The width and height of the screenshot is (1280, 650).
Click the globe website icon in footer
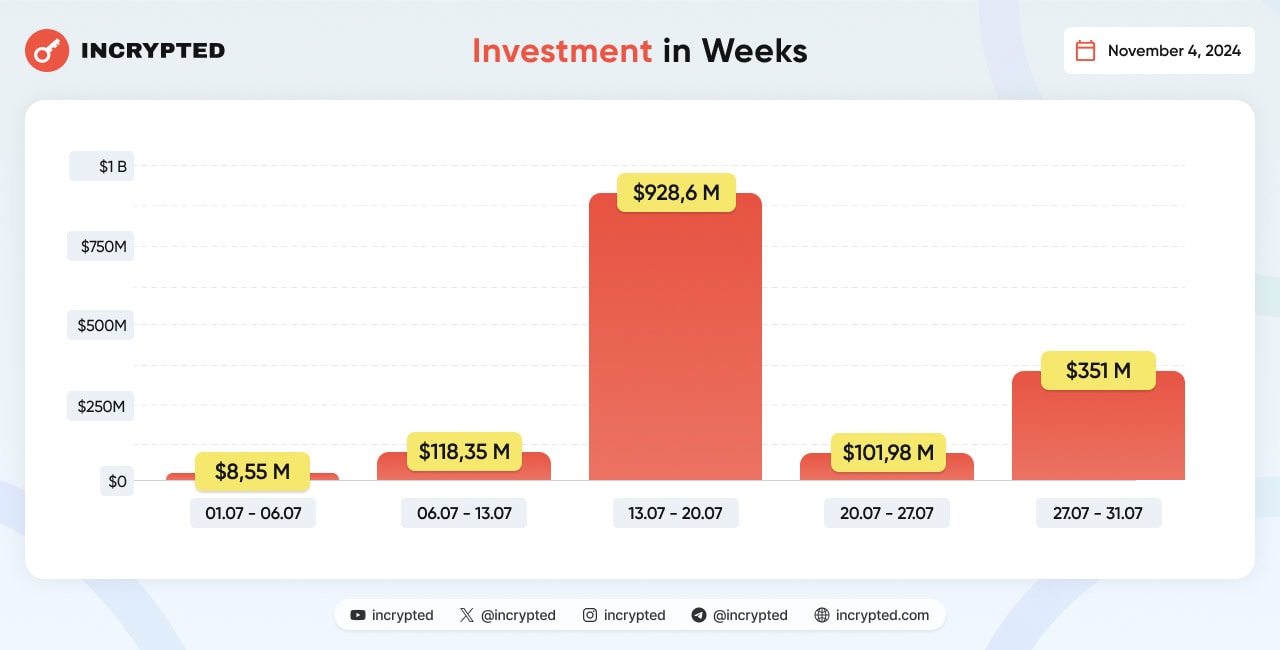(822, 615)
